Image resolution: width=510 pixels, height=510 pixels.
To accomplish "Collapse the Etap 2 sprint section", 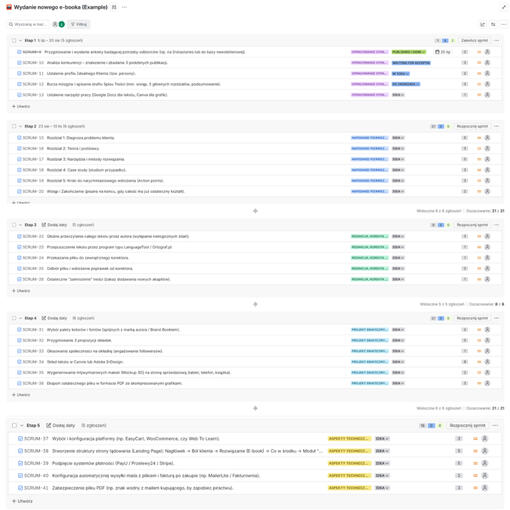I will [20, 126].
